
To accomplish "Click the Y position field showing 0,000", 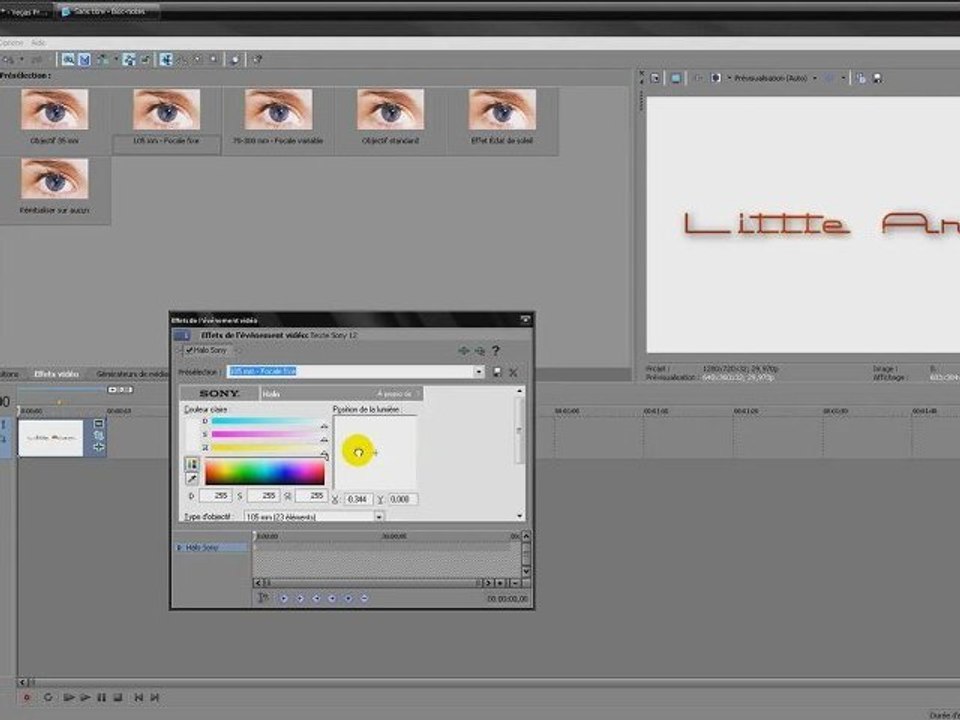I will coord(402,500).
